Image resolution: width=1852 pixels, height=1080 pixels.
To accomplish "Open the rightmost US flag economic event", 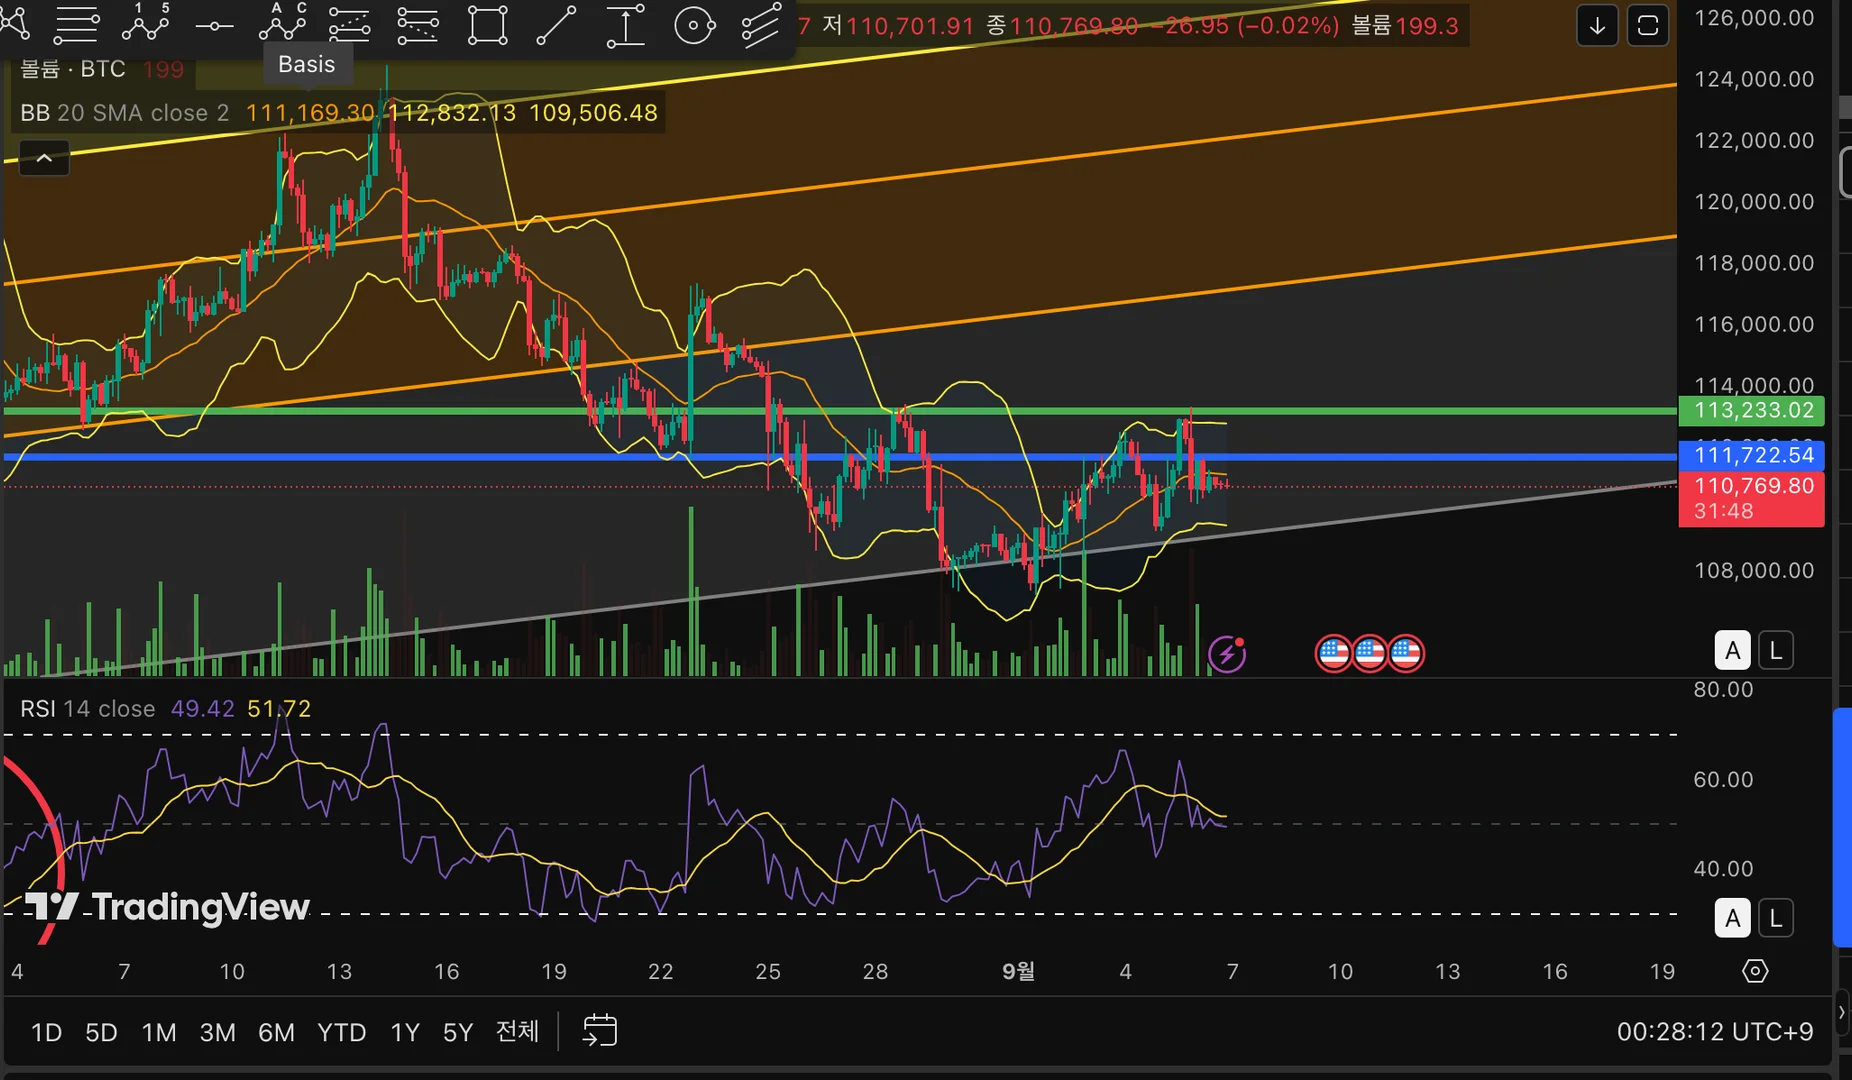I will point(1406,654).
